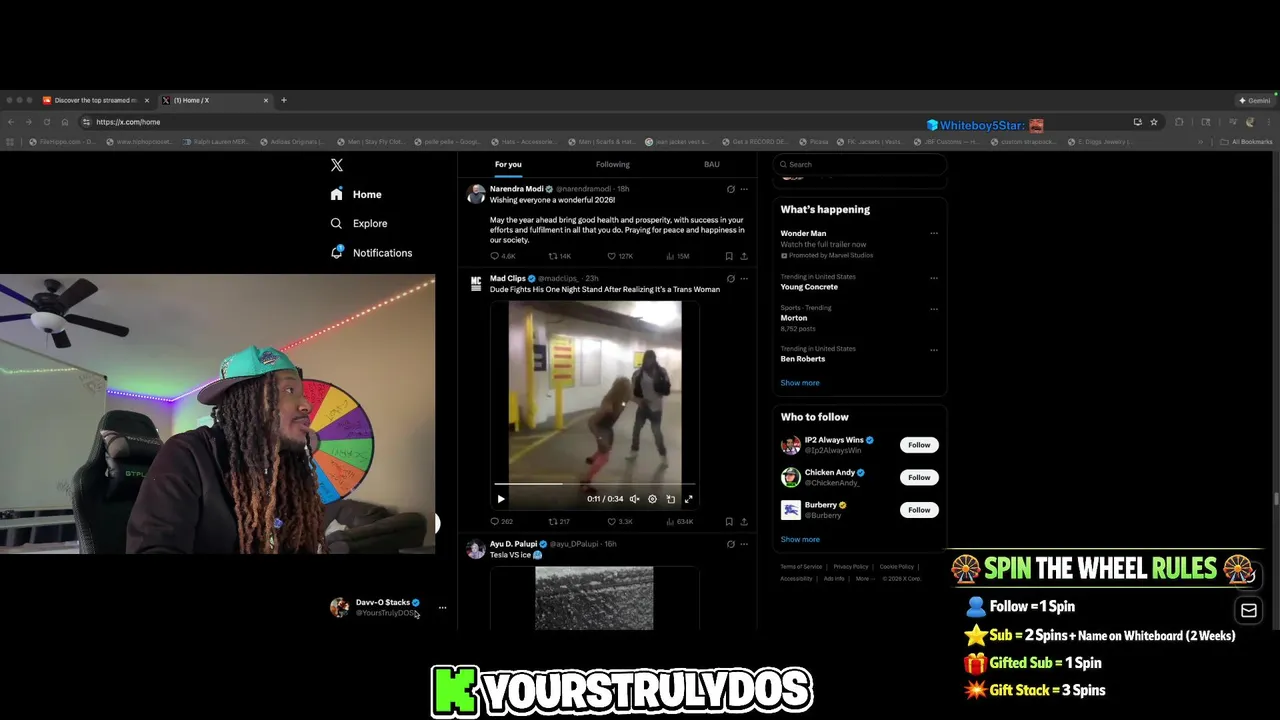The image size is (1280, 720).
Task: Switch to Discover the top streamed tab
Action: click(95, 100)
